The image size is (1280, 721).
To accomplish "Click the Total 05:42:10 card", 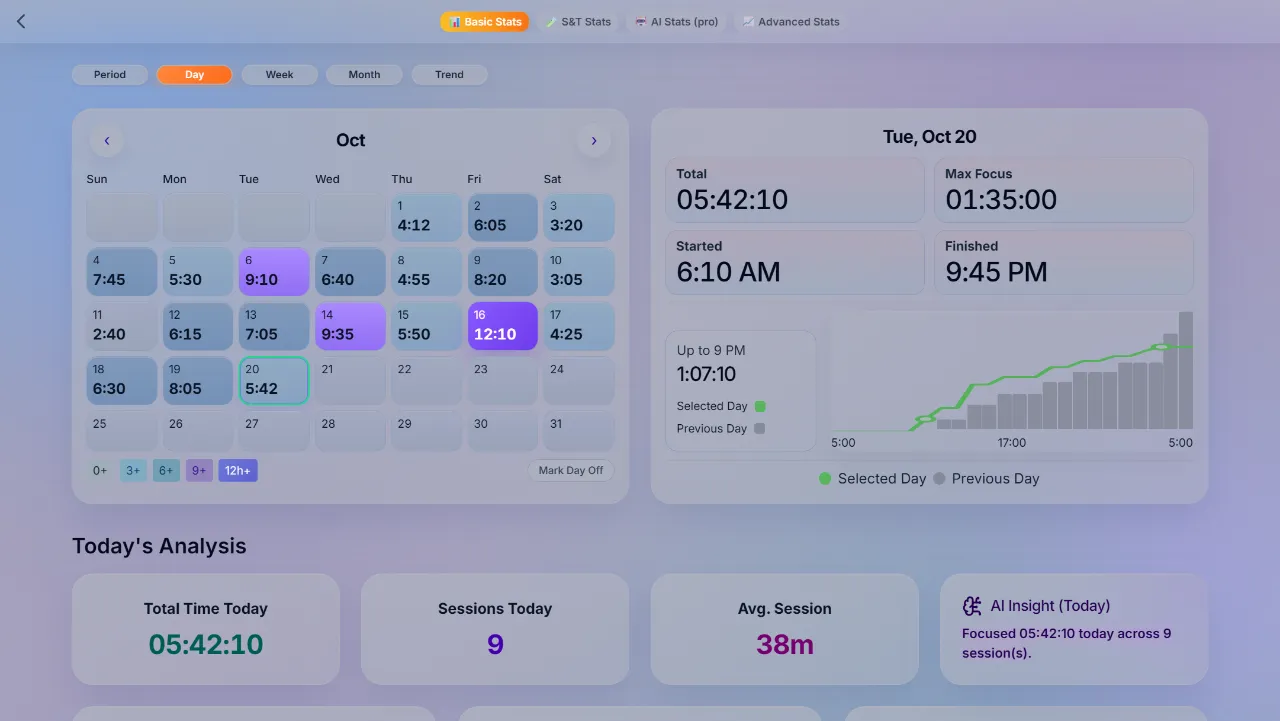I will [x=795, y=190].
